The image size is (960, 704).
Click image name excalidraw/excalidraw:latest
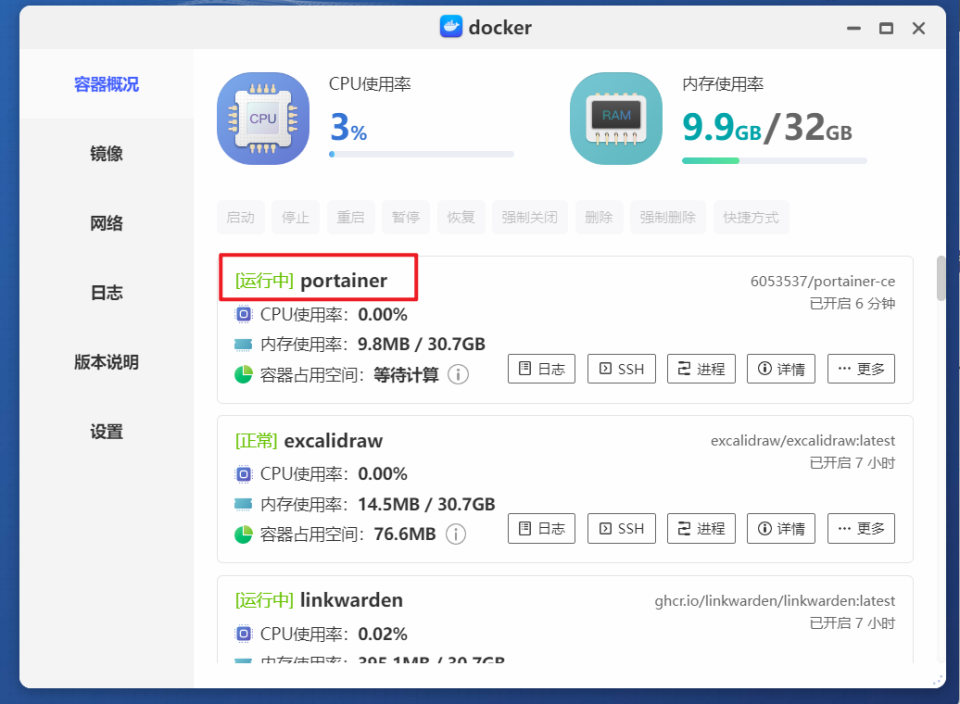point(803,441)
